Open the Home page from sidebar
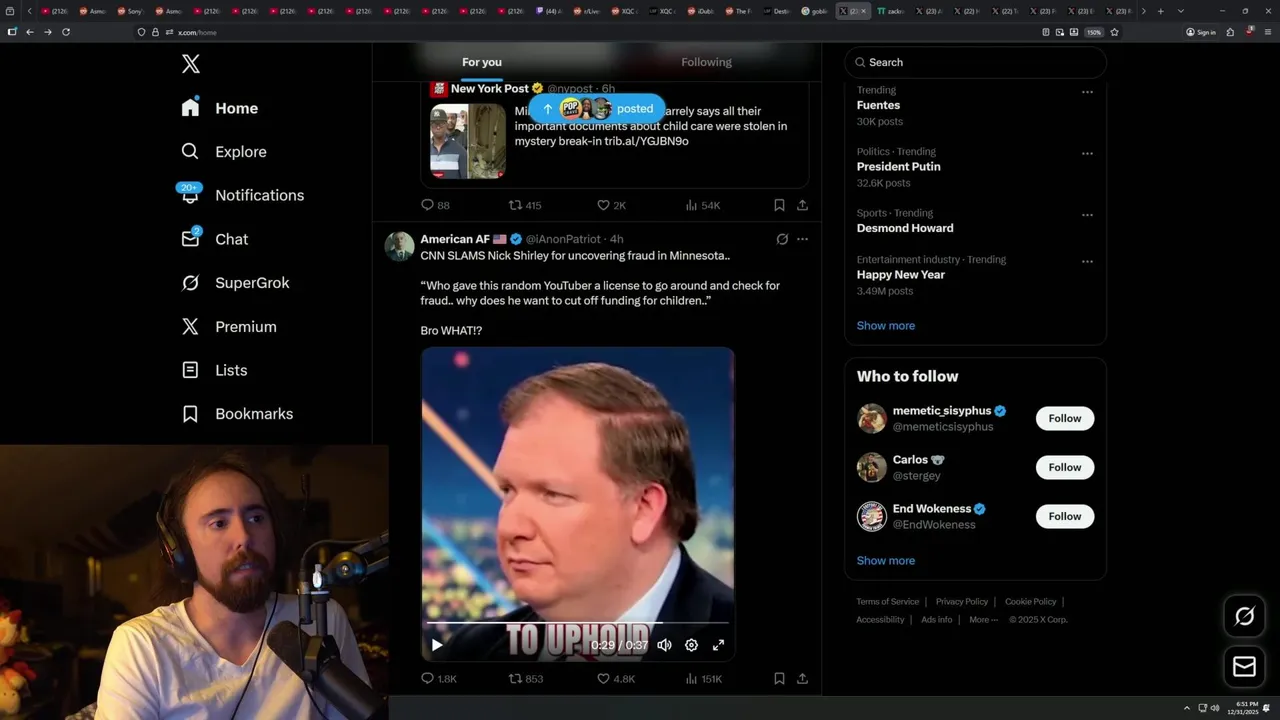 220,108
